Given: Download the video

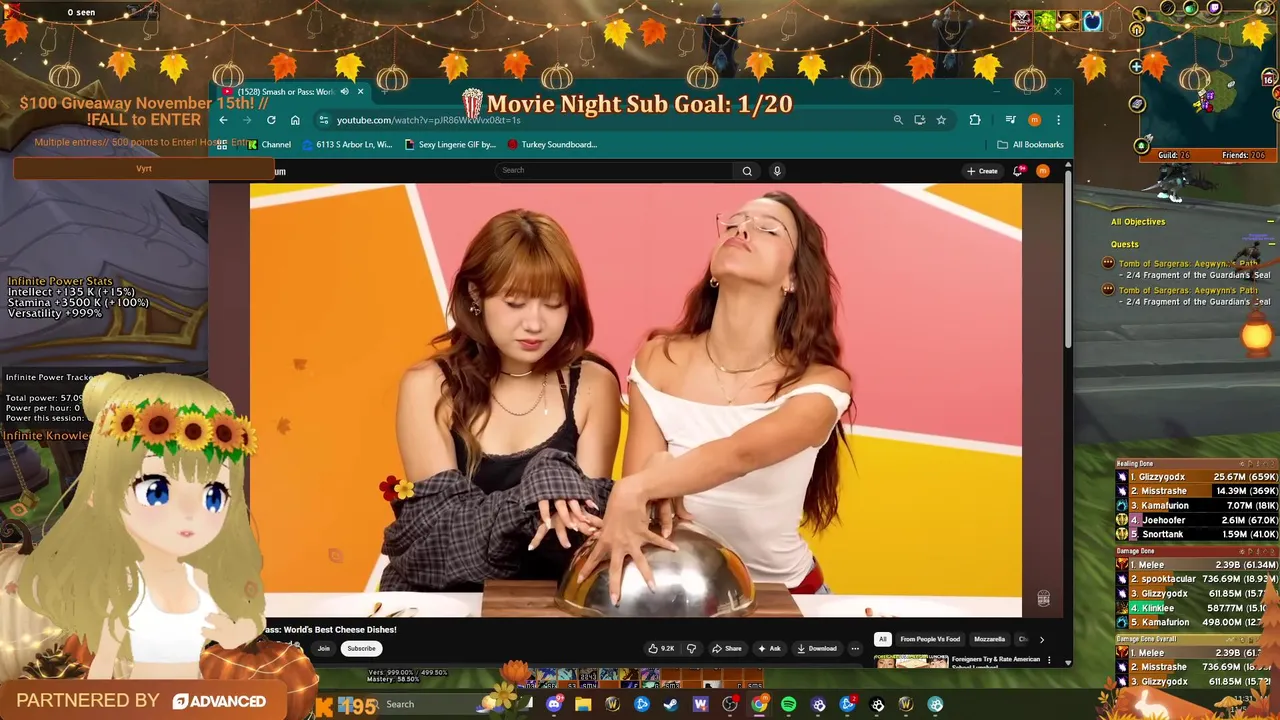Looking at the screenshot, I should click(x=816, y=648).
